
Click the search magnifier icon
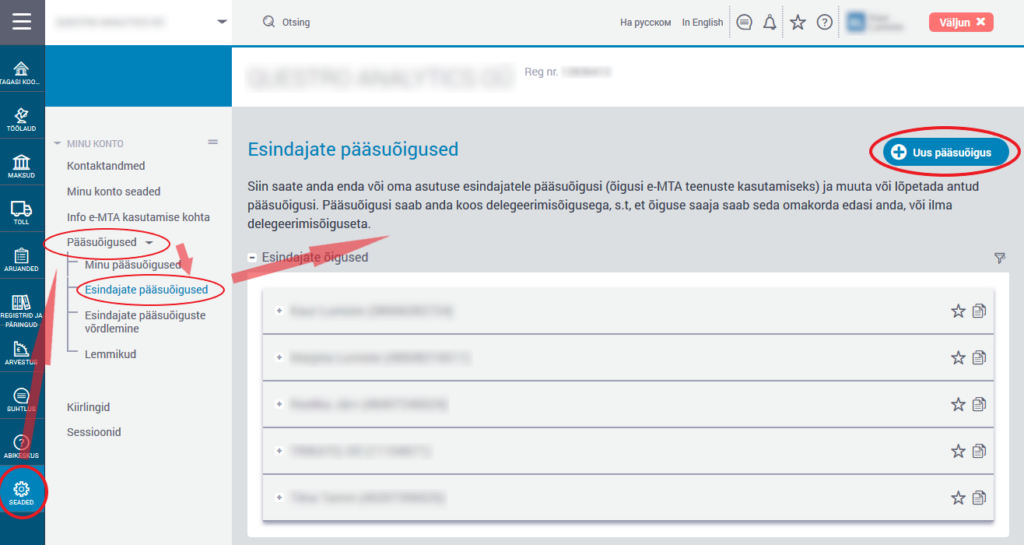(268, 22)
